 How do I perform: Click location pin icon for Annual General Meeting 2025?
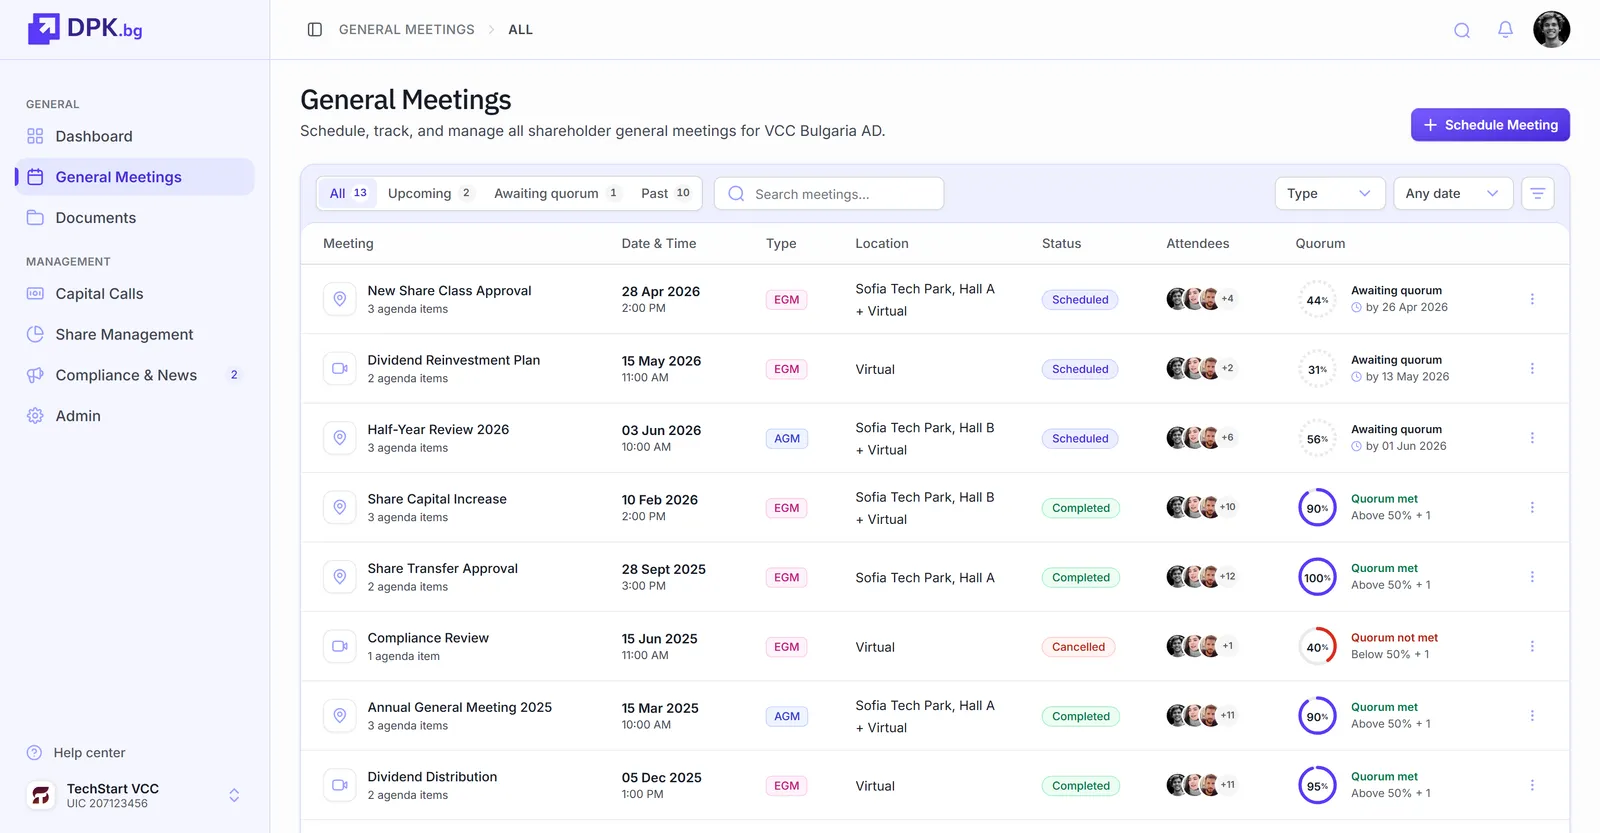coord(340,716)
